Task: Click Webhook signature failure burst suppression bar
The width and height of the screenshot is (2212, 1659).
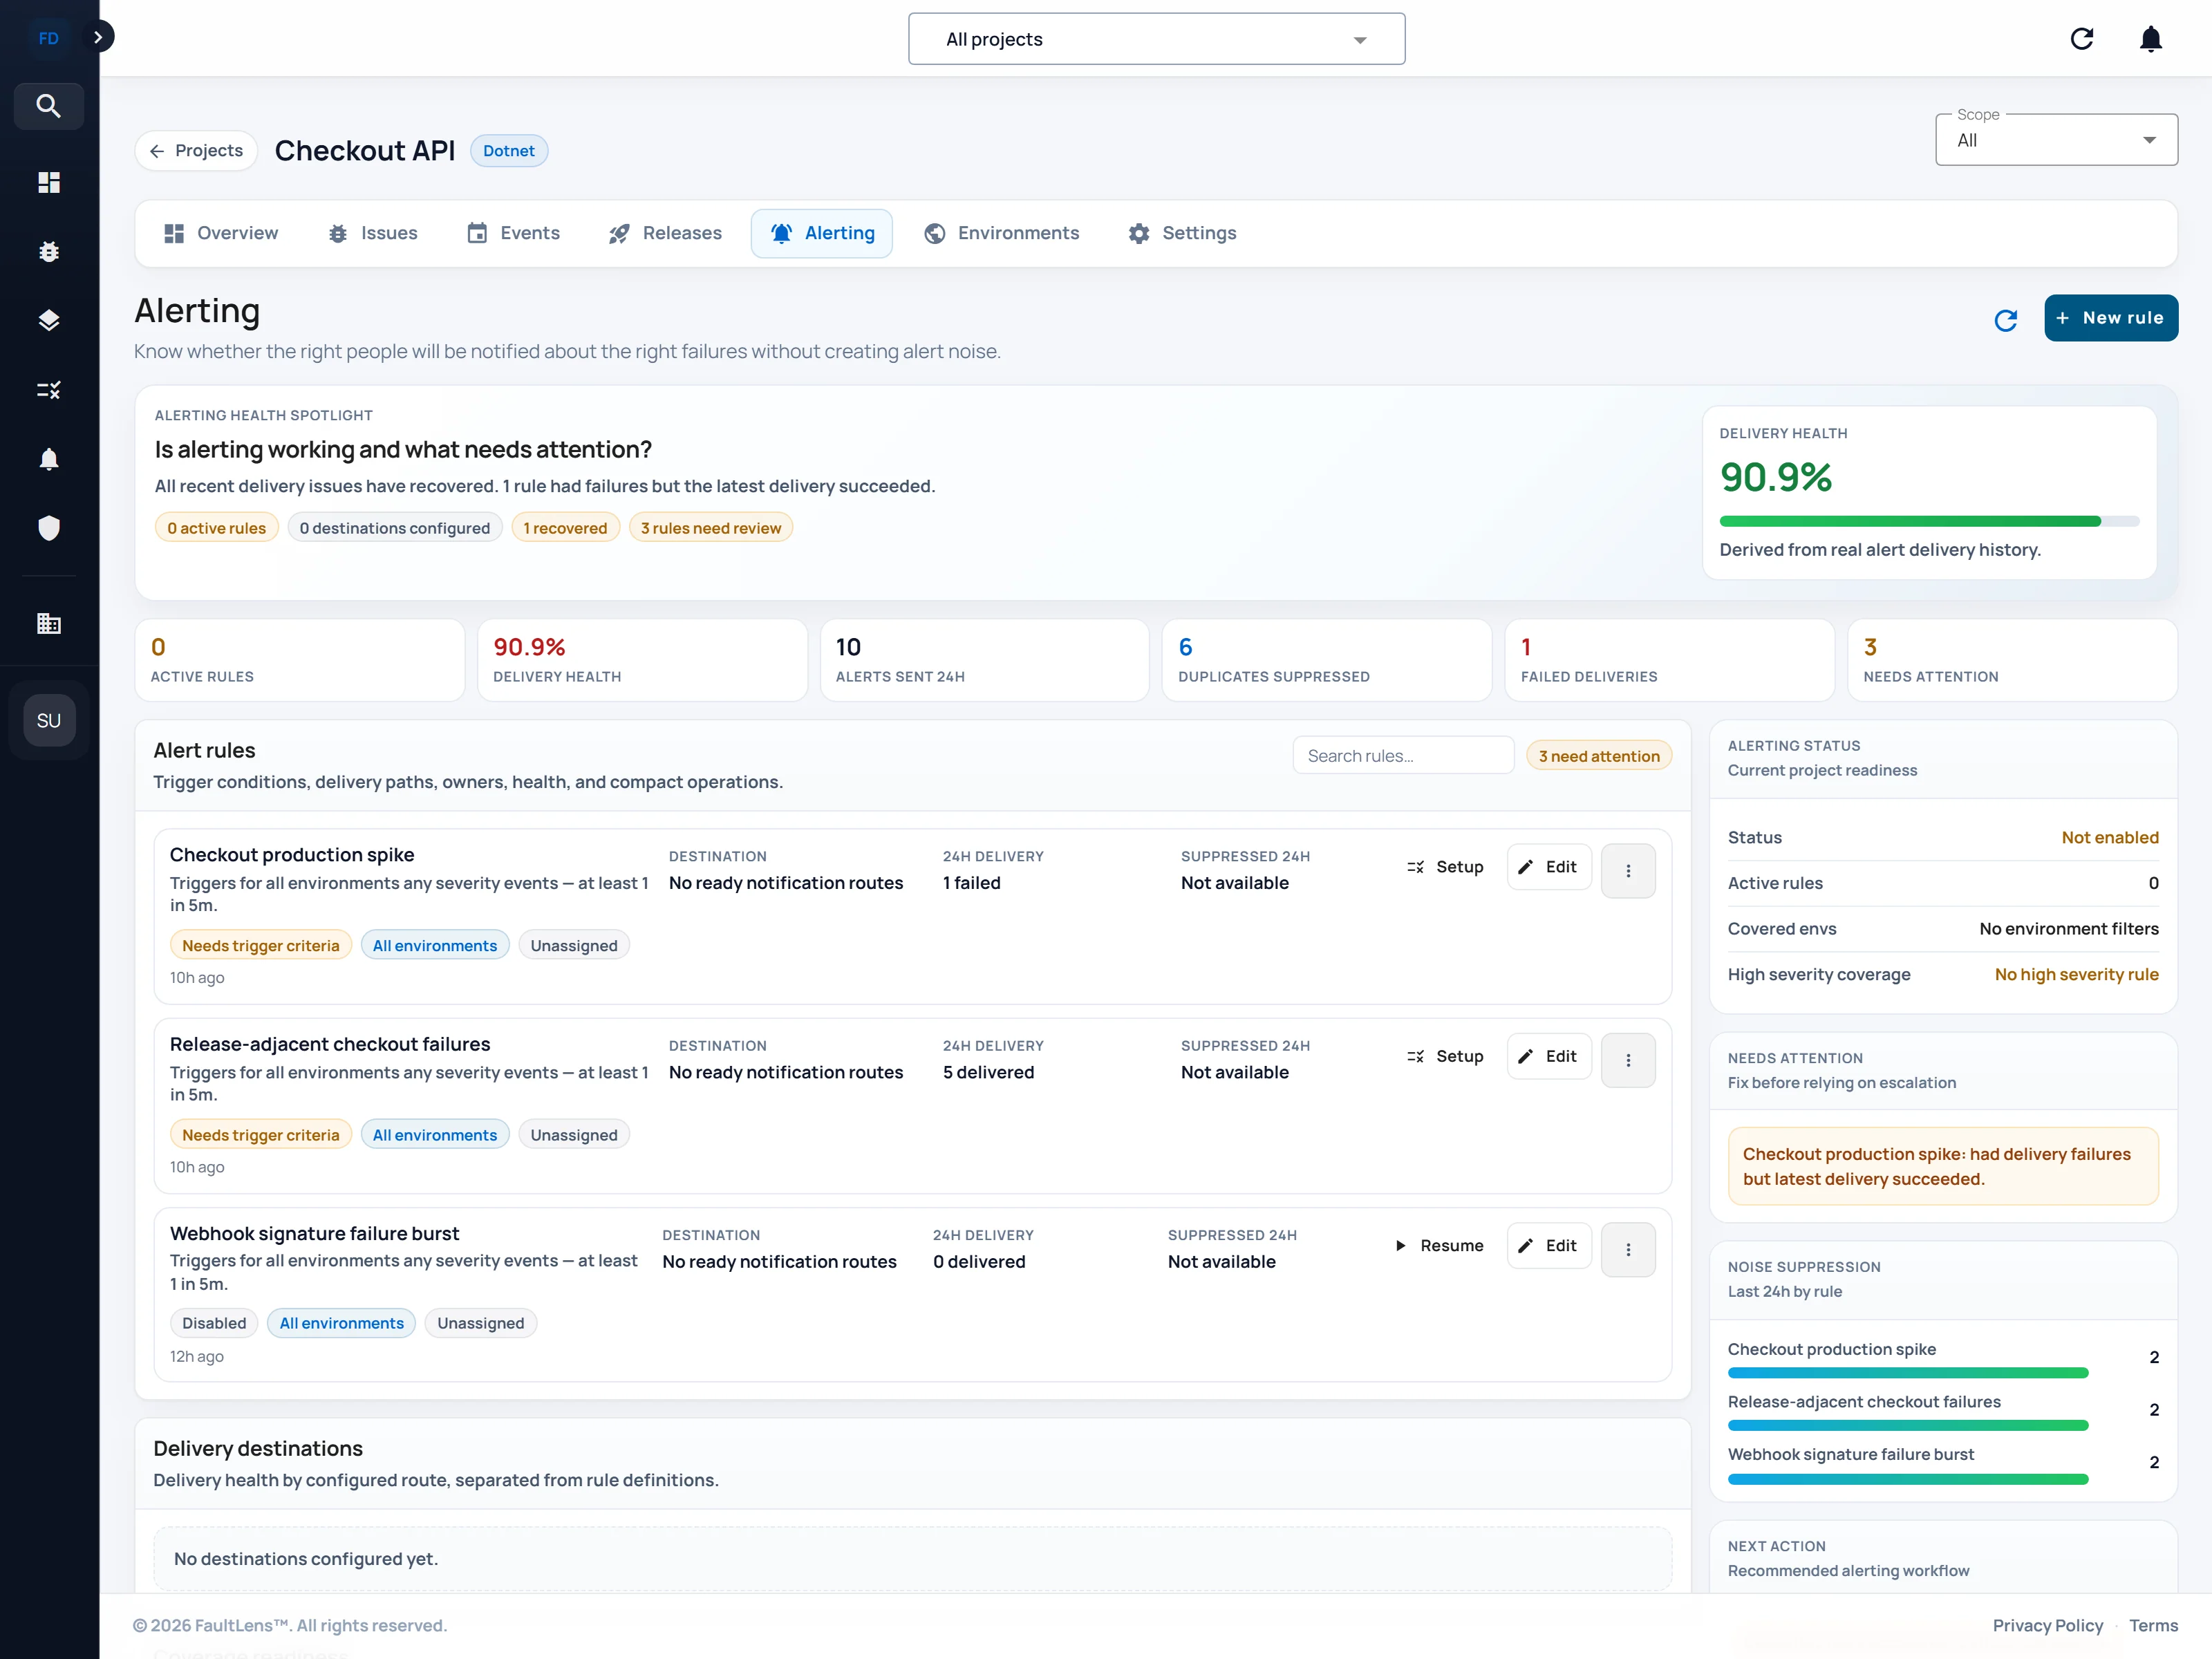Action: (1908, 1479)
